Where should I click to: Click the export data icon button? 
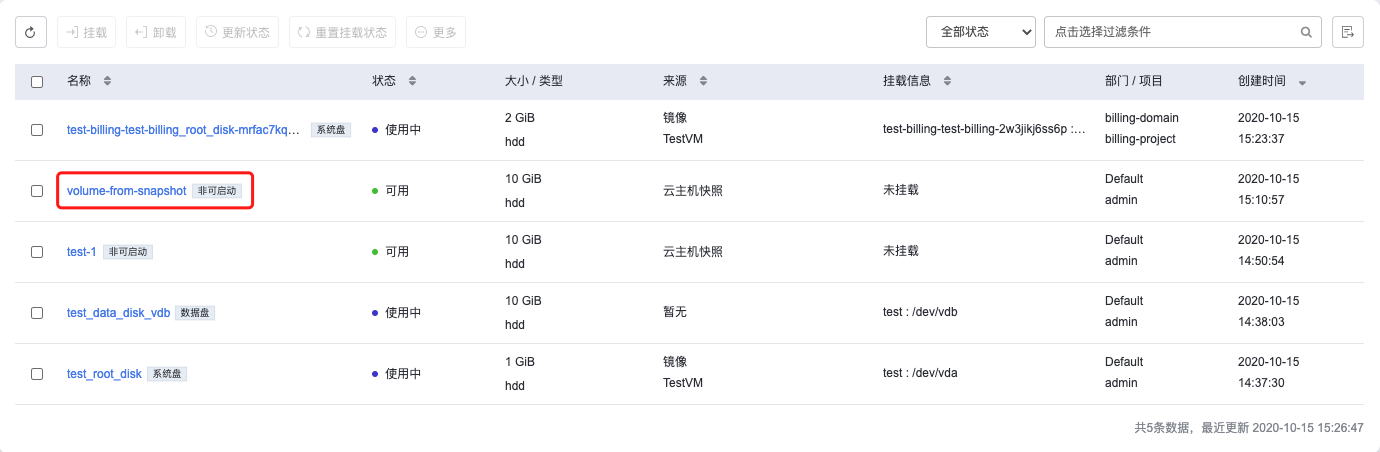[1348, 32]
